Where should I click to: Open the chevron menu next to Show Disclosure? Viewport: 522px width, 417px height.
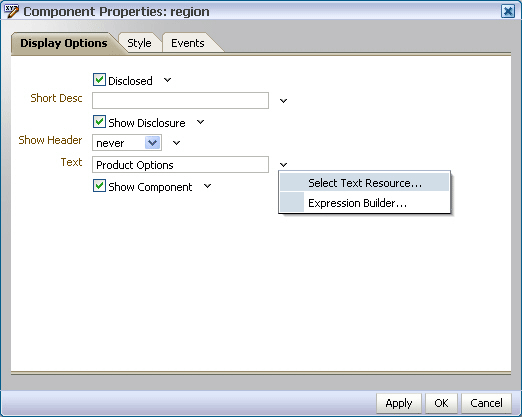(200, 122)
